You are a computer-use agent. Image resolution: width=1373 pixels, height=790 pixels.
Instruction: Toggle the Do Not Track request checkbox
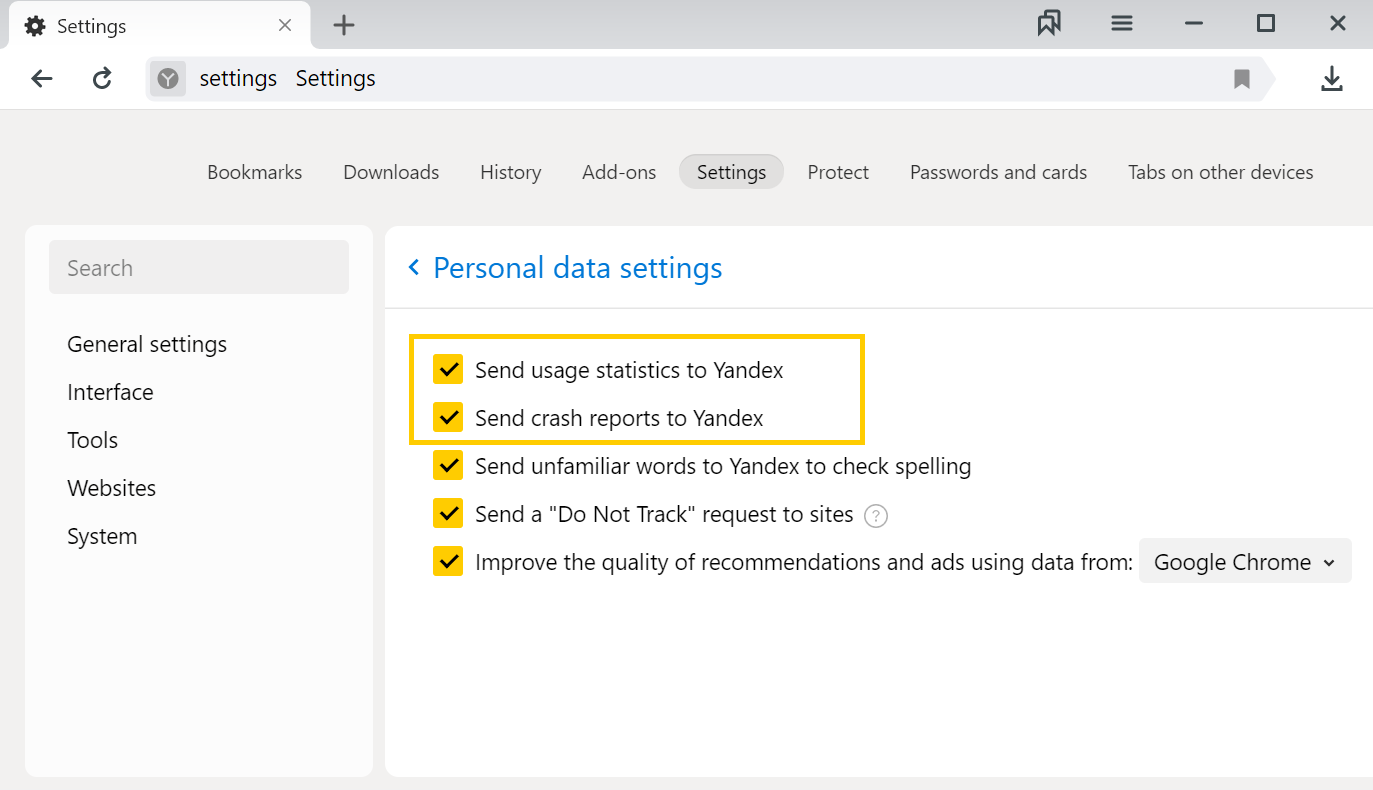click(x=448, y=513)
